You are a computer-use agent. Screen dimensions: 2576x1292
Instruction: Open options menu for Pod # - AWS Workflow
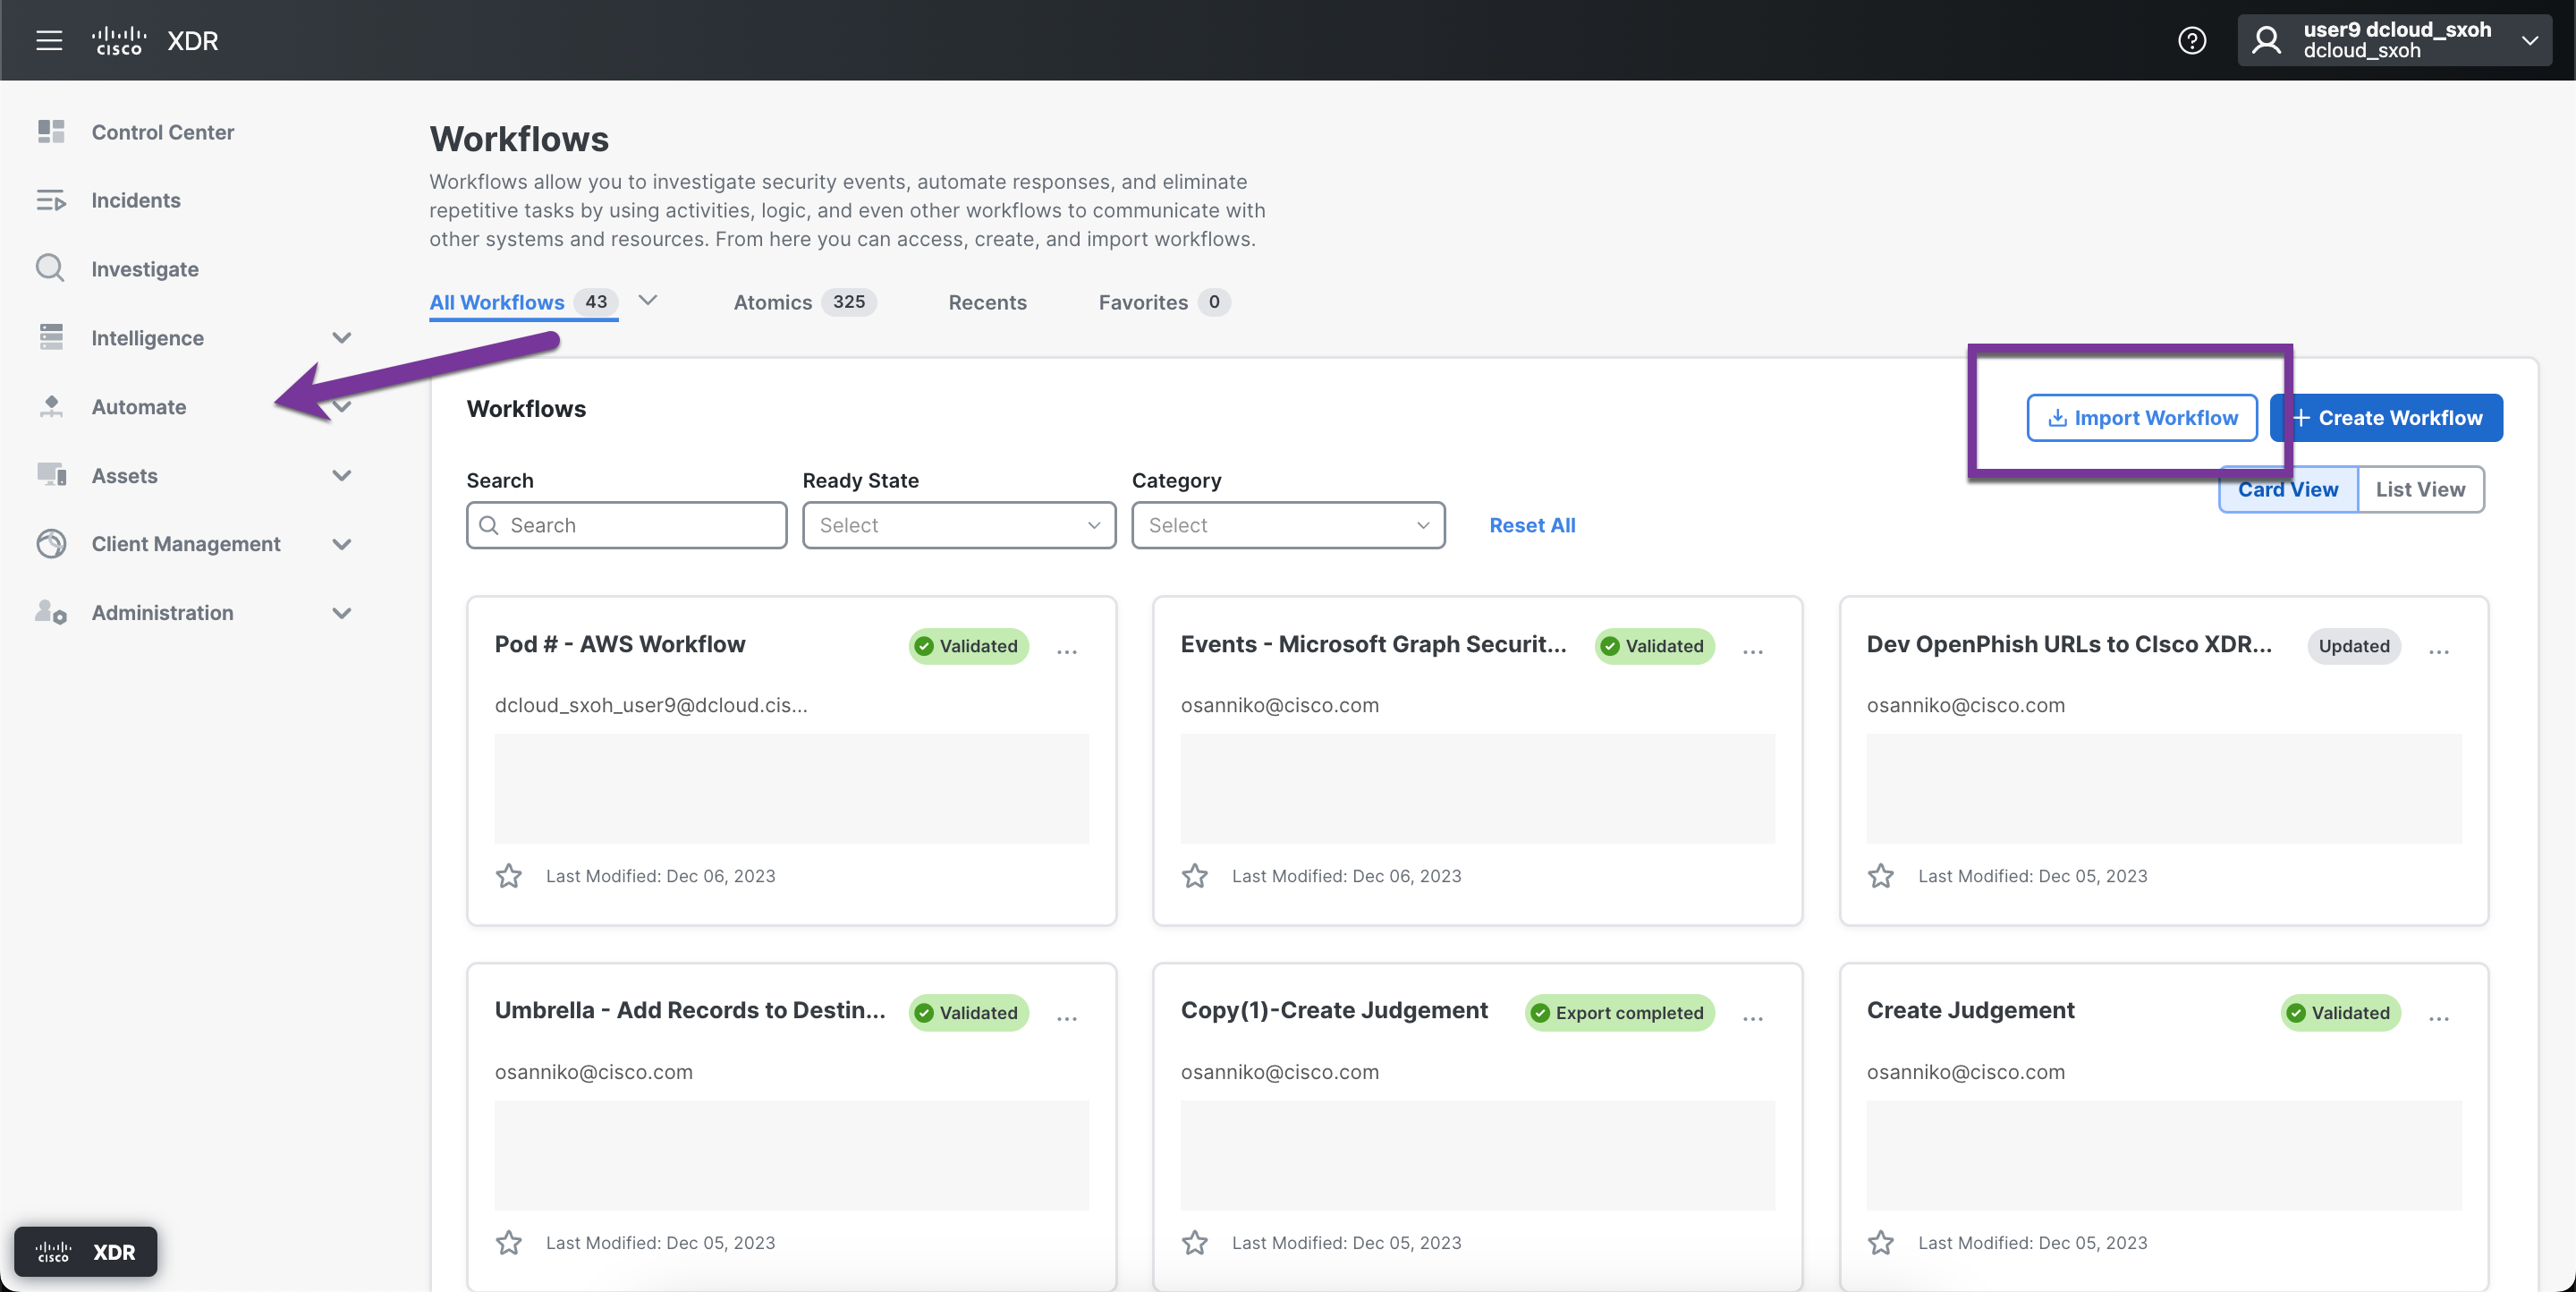coord(1067,651)
